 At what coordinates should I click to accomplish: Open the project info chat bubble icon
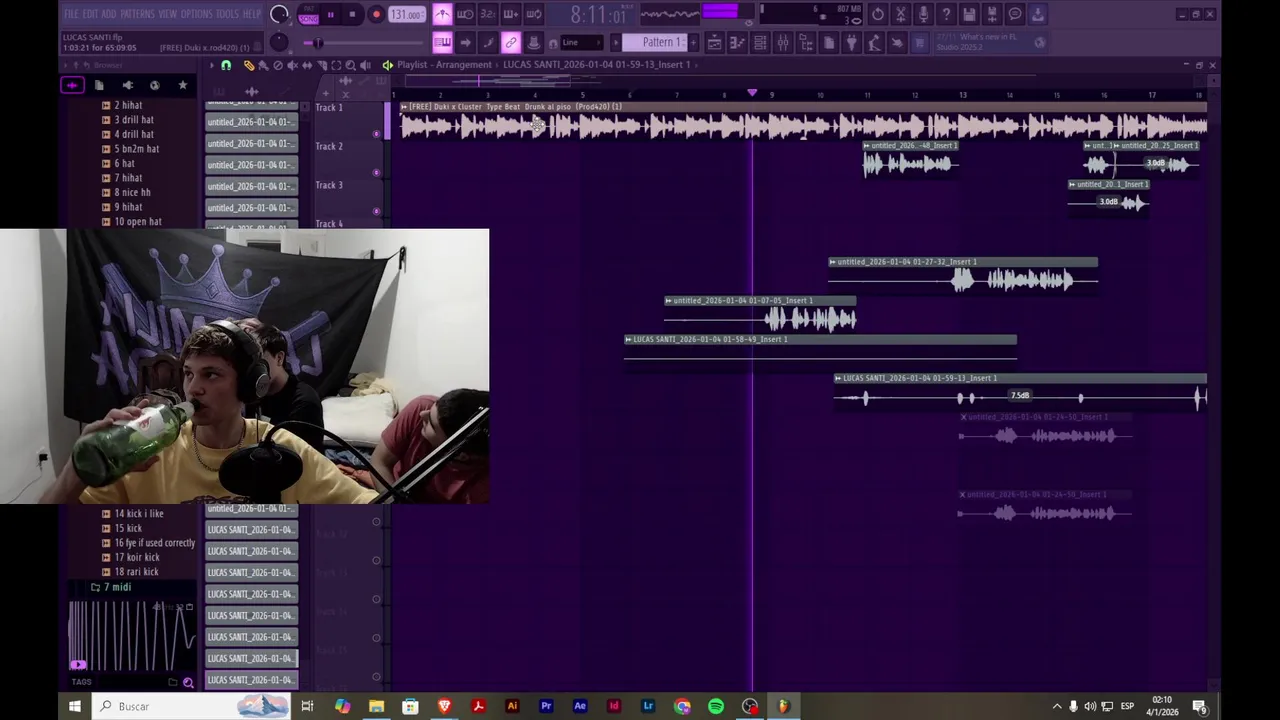point(1015,14)
